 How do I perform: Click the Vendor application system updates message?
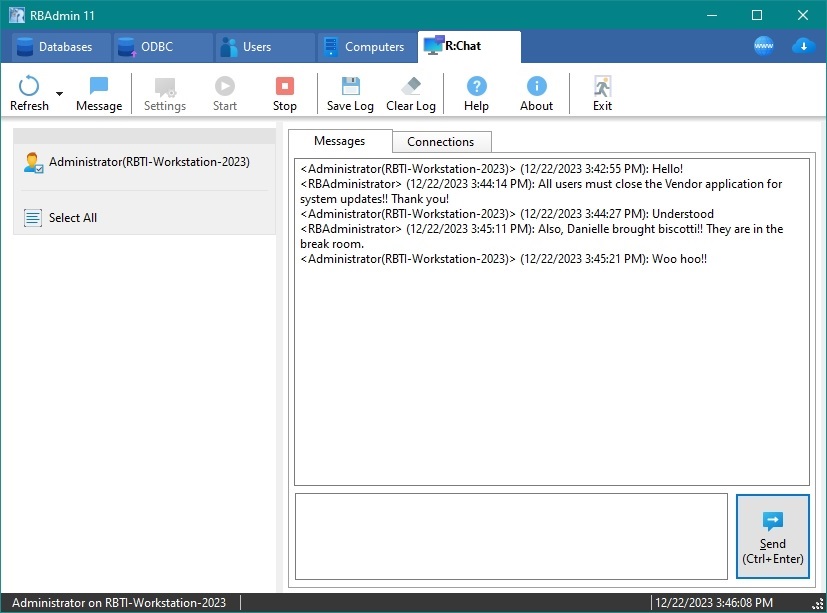(541, 191)
